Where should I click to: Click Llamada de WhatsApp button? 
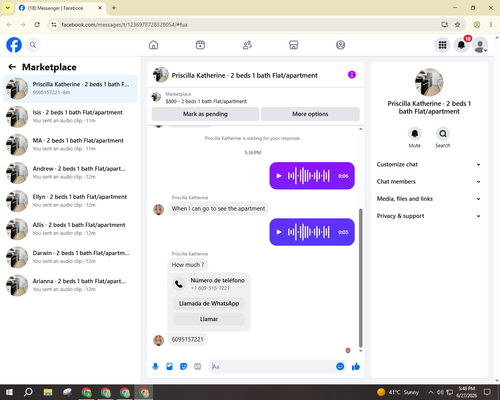pyautogui.click(x=209, y=303)
